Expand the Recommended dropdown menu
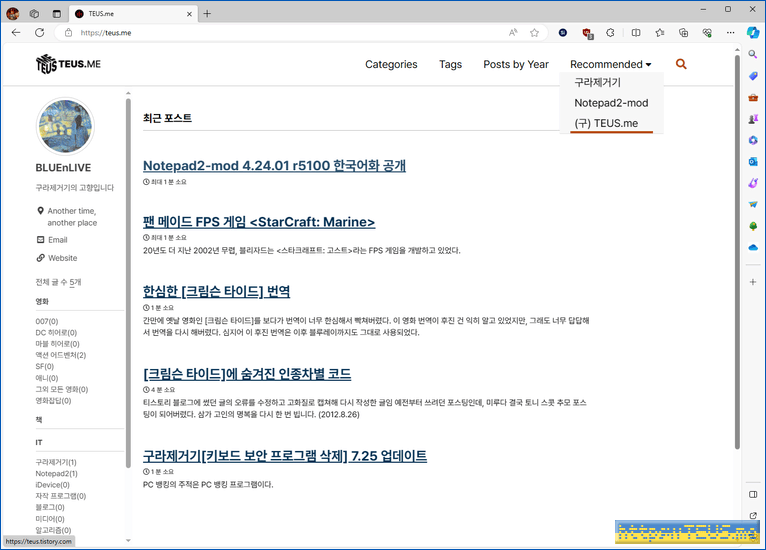This screenshot has width=766, height=550. tap(610, 64)
